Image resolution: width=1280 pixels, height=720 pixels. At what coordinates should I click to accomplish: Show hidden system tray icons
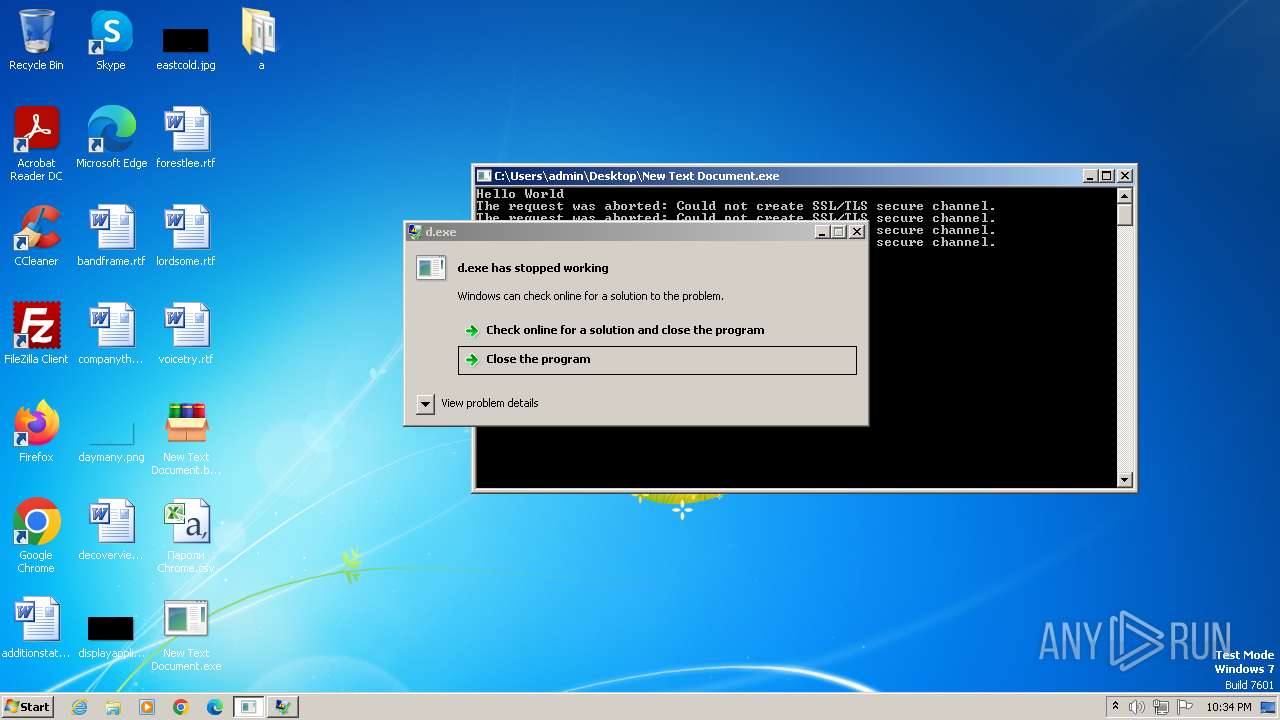[1115, 707]
